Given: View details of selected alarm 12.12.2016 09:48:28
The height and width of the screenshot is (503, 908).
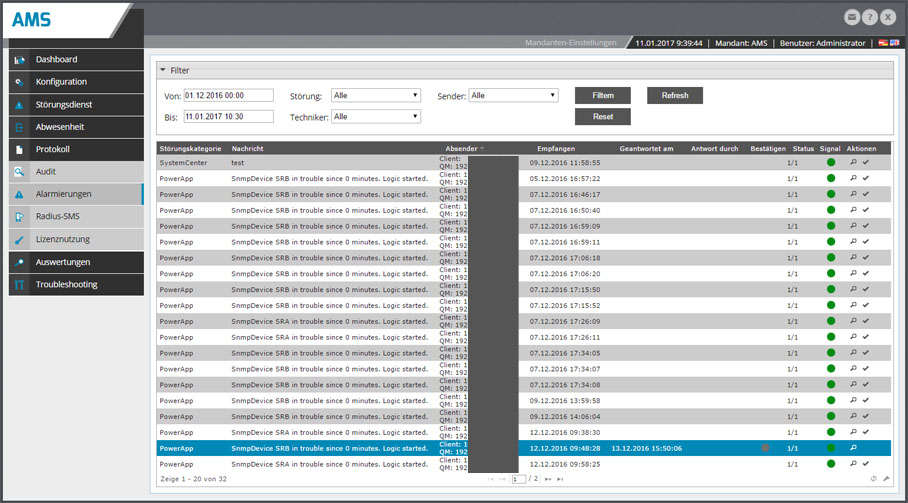Looking at the screenshot, I should tap(853, 448).
